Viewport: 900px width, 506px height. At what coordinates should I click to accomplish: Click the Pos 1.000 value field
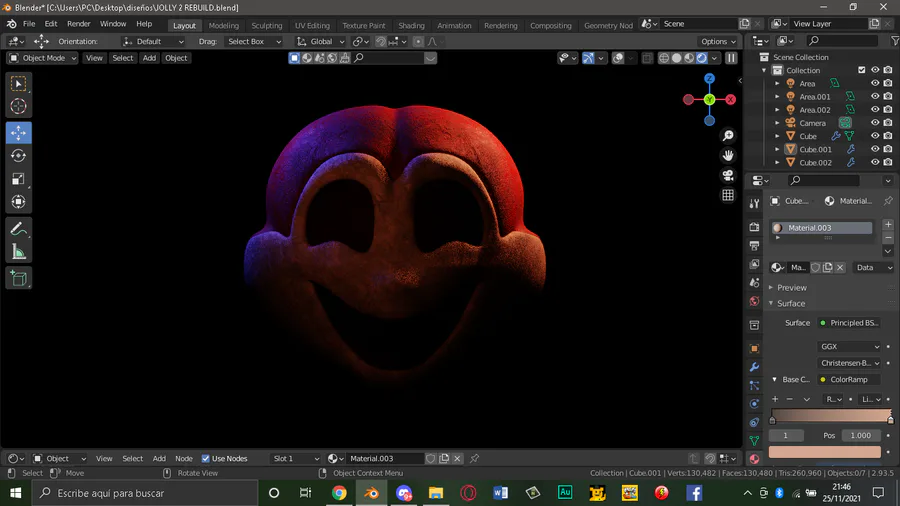coord(860,435)
